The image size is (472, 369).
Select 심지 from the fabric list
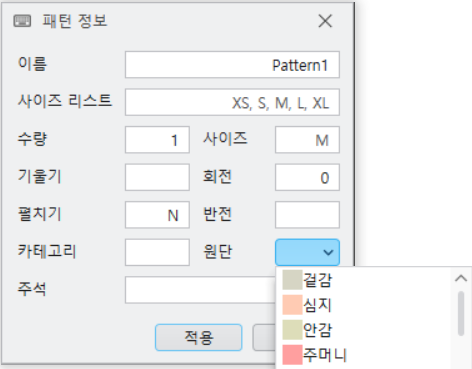coord(365,305)
